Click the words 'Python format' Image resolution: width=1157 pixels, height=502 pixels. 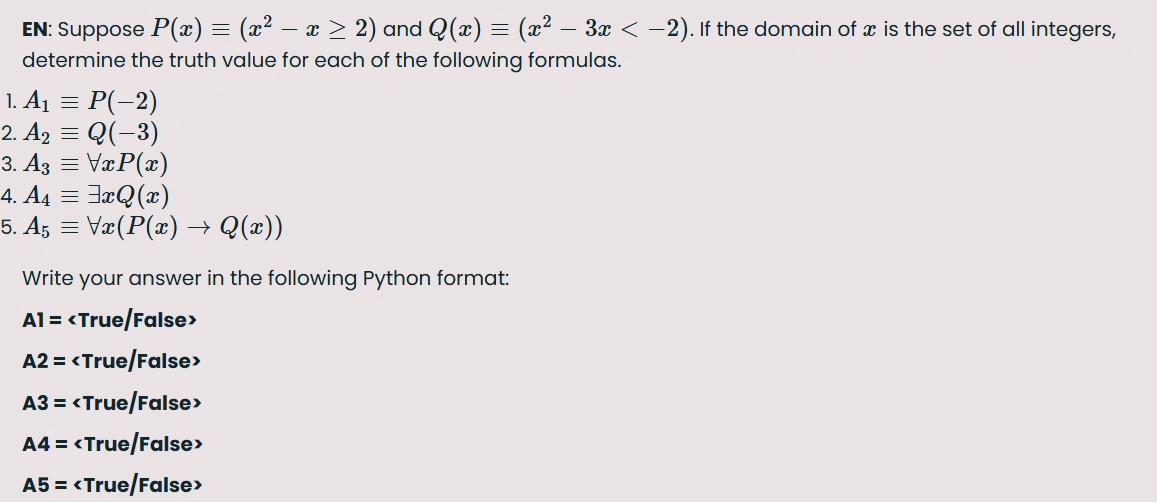coord(435,279)
